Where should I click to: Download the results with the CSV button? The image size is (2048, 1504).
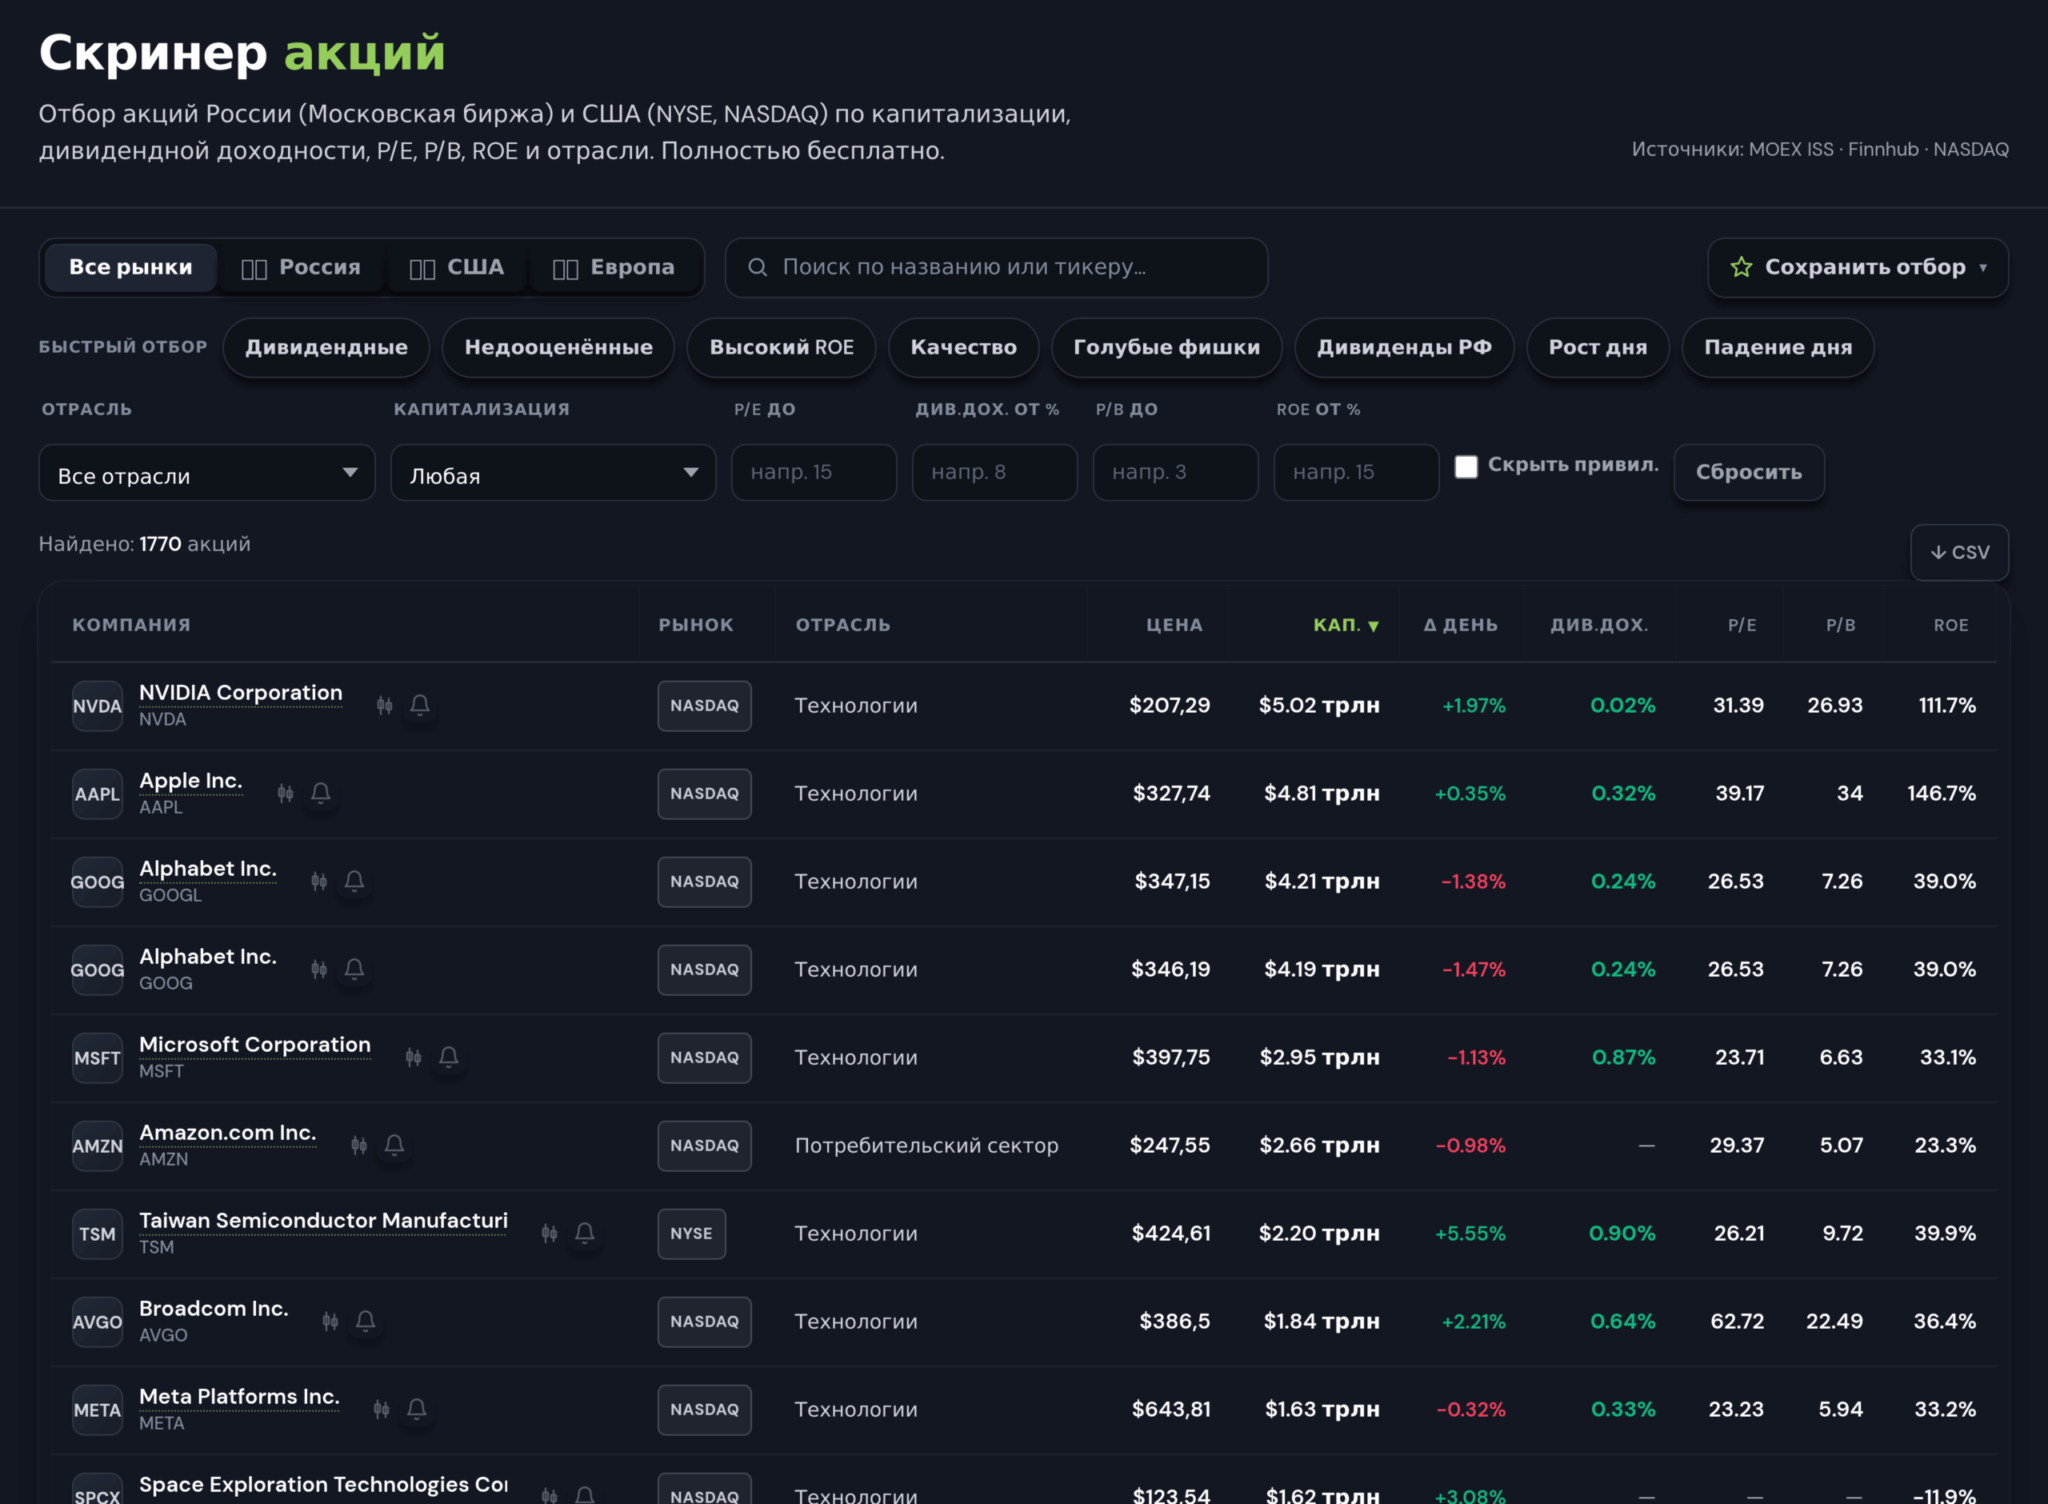pos(1959,552)
